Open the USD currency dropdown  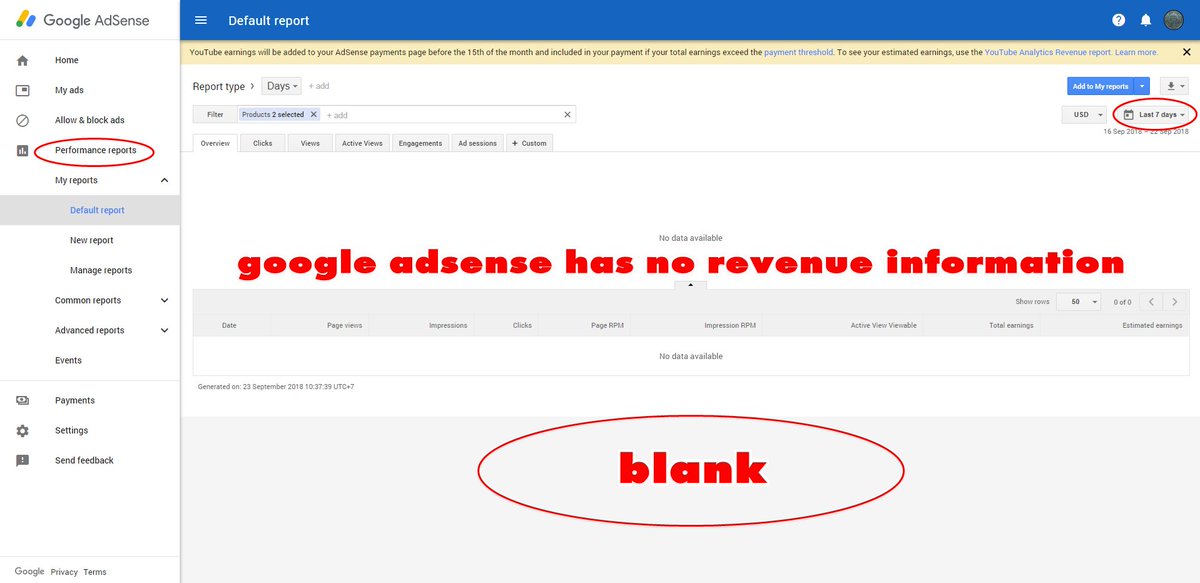[x=1084, y=115]
